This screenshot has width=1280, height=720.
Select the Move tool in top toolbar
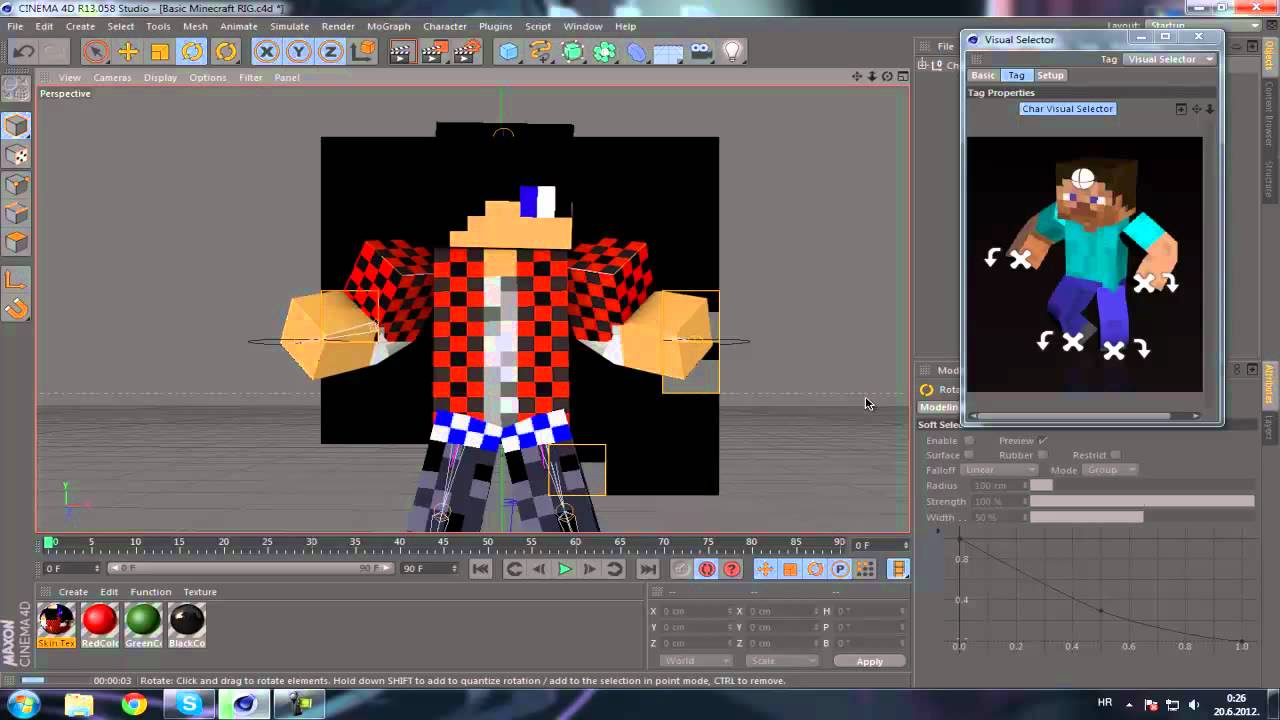tap(128, 52)
